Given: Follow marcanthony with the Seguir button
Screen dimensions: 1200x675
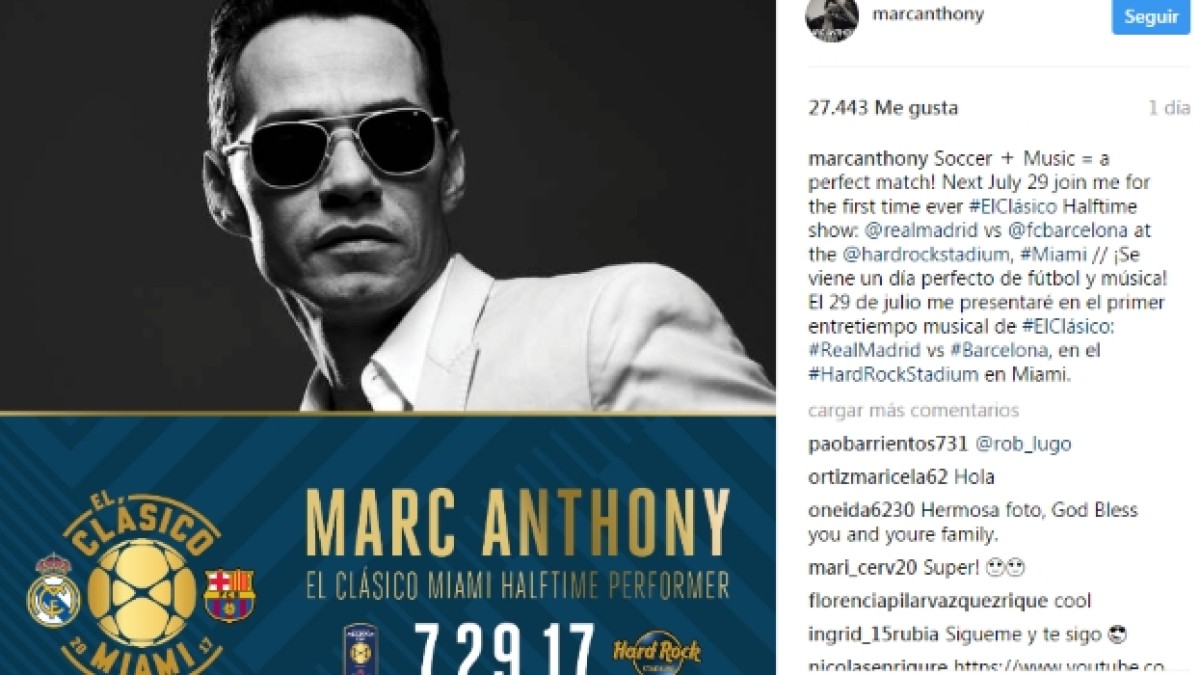Looking at the screenshot, I should coord(1151,17).
